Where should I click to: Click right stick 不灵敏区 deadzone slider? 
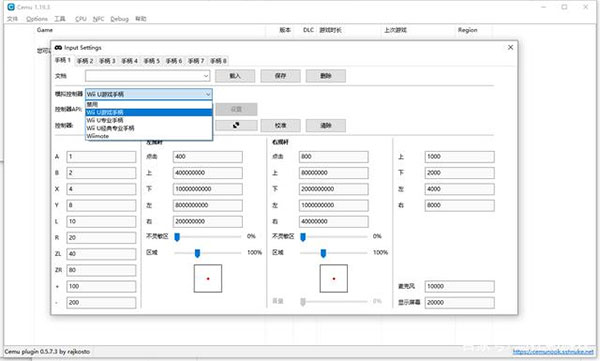[x=334, y=237]
